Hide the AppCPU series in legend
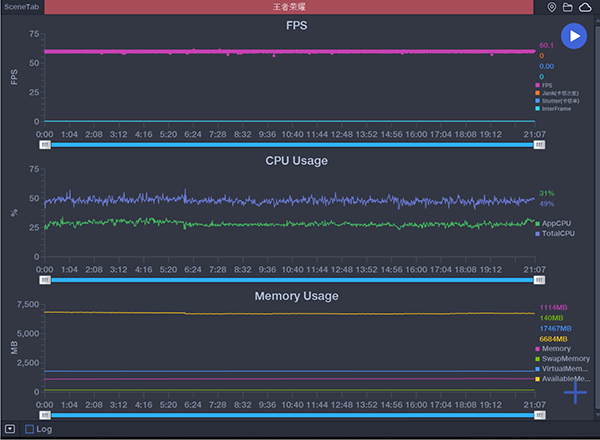600x440 pixels. click(556, 223)
